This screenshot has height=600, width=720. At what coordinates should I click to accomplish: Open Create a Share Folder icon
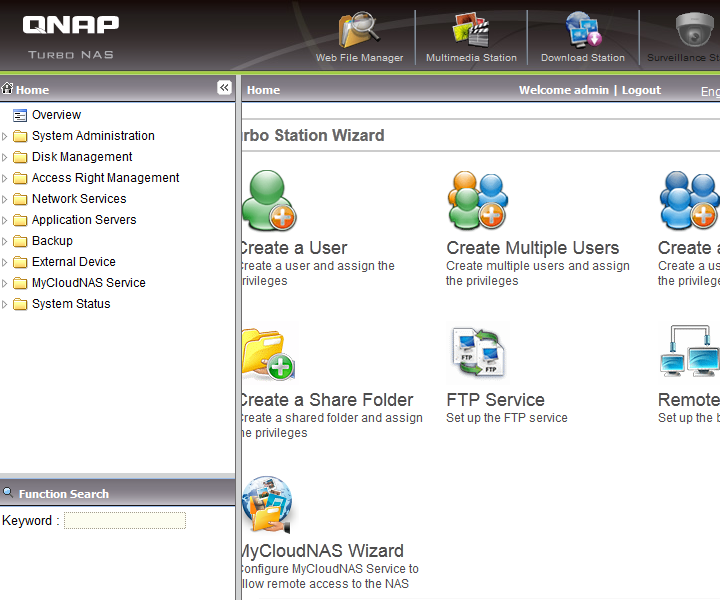point(268,353)
